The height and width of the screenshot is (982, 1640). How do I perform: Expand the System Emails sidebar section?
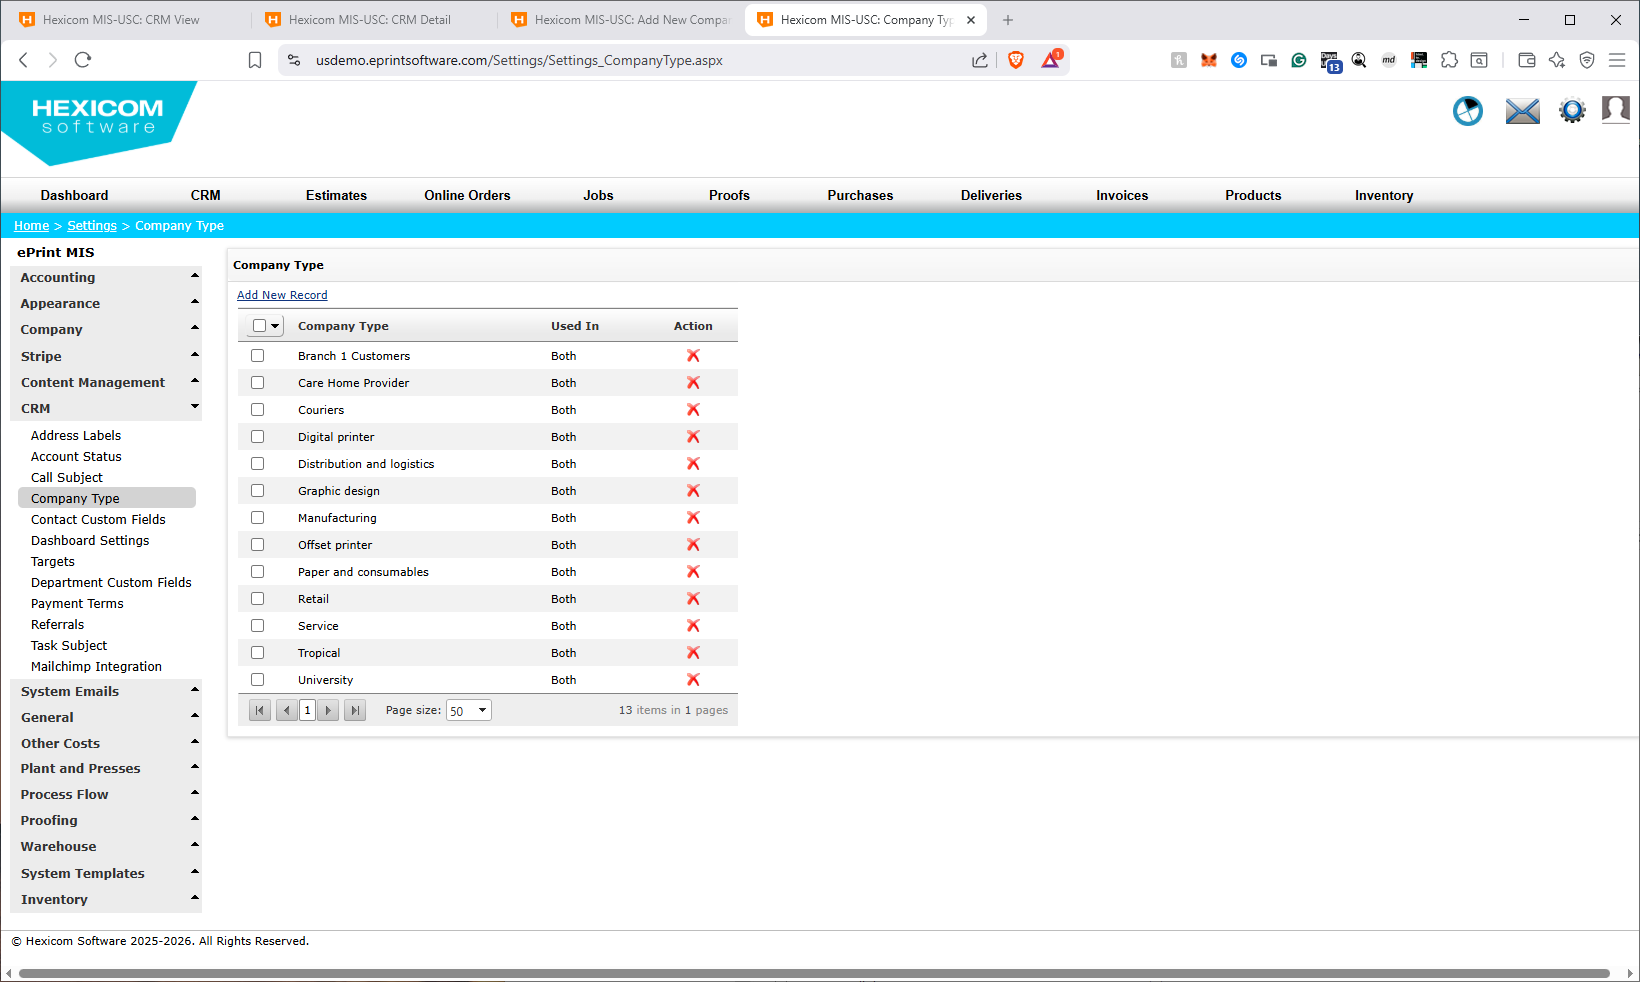click(x=106, y=692)
